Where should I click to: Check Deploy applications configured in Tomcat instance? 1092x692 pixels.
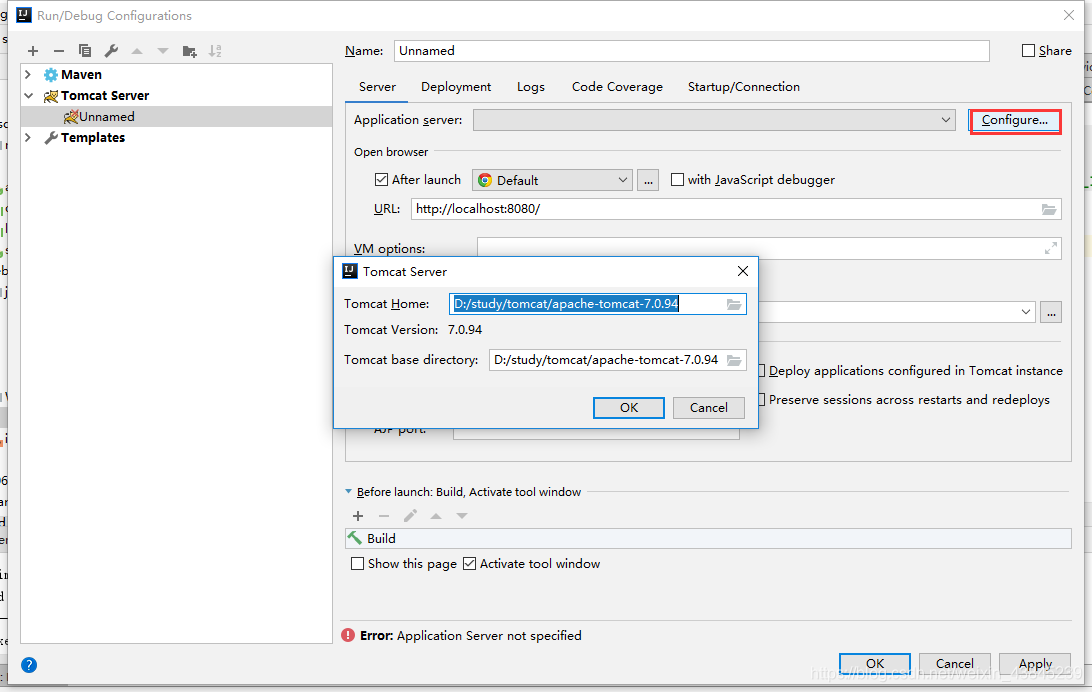coord(762,370)
